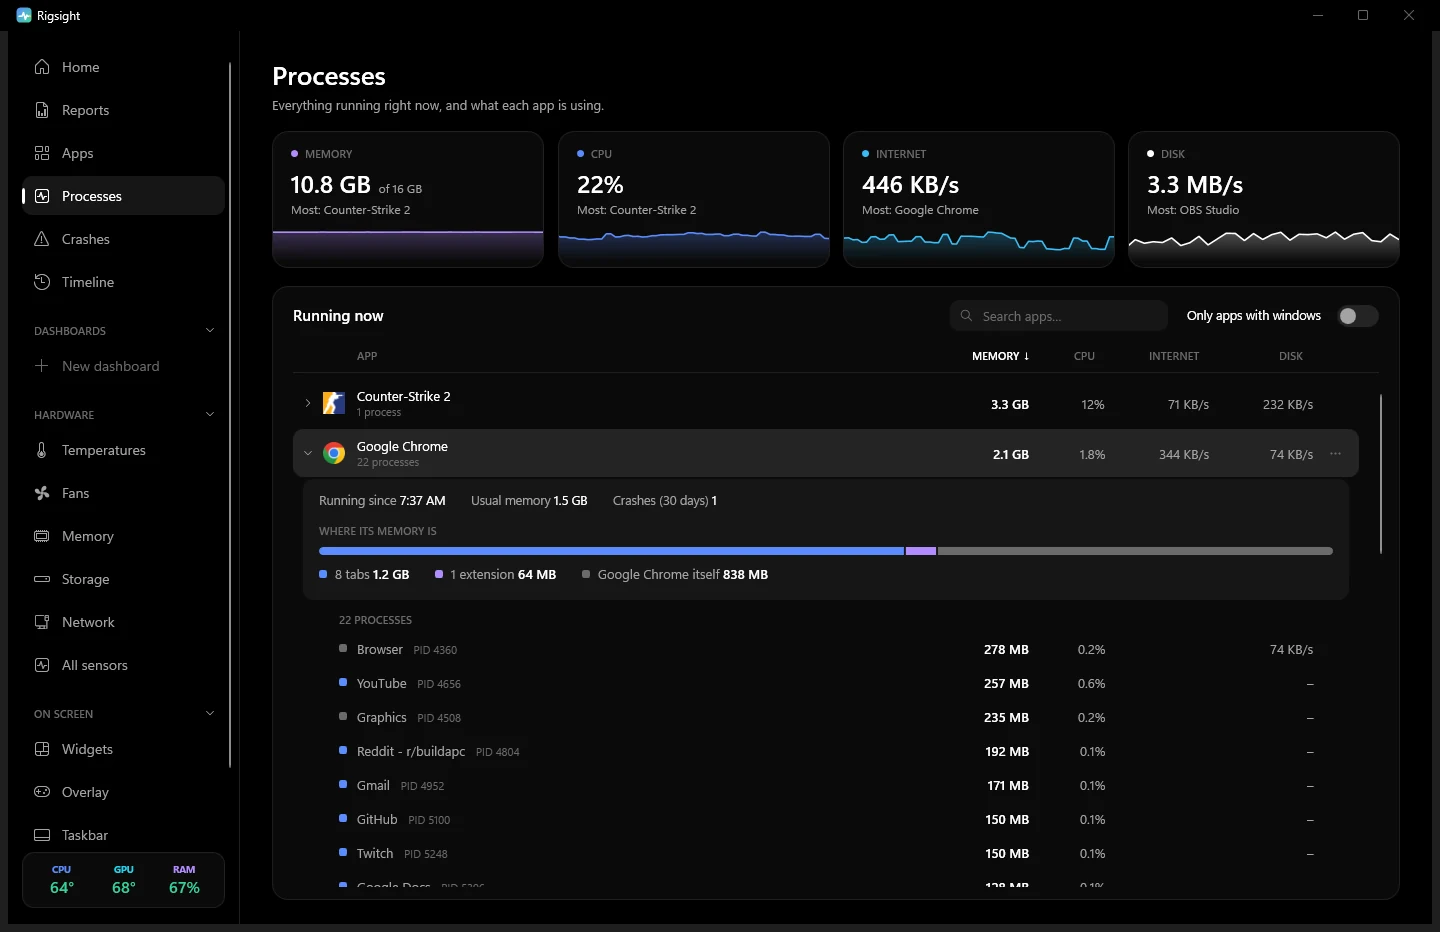Click the Widgets icon
Viewport: 1440px width, 932px height.
click(x=42, y=749)
